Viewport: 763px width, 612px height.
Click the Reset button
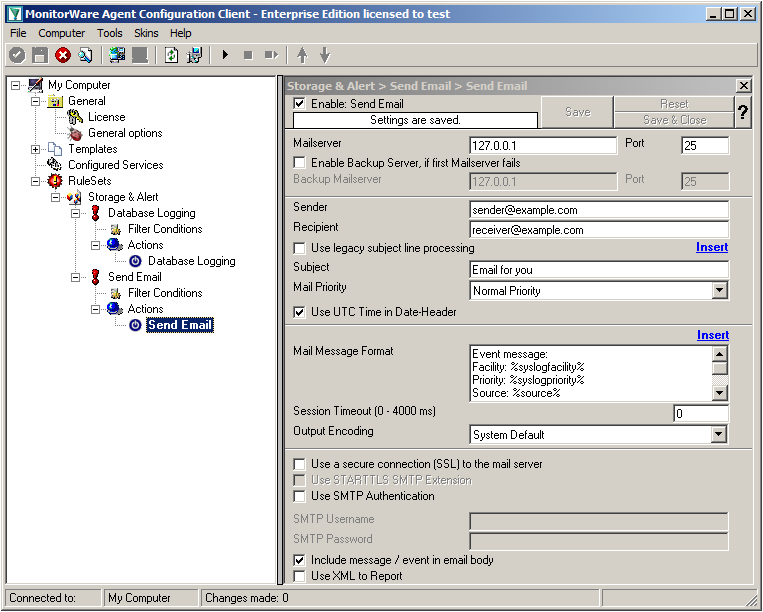(x=674, y=104)
